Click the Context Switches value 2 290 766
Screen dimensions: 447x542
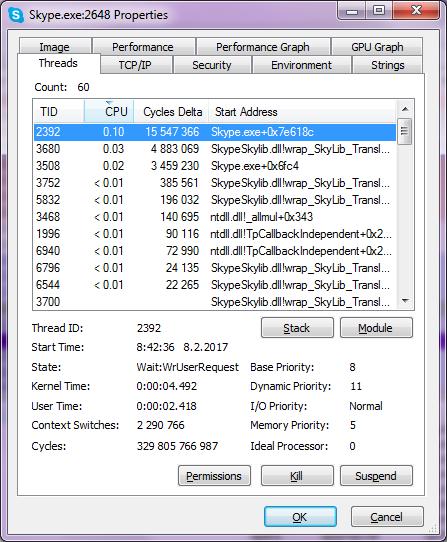(161, 425)
